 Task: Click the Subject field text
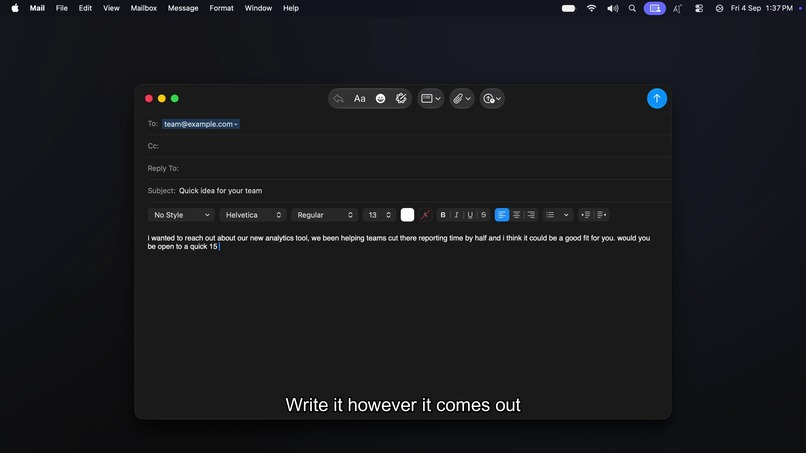221,191
